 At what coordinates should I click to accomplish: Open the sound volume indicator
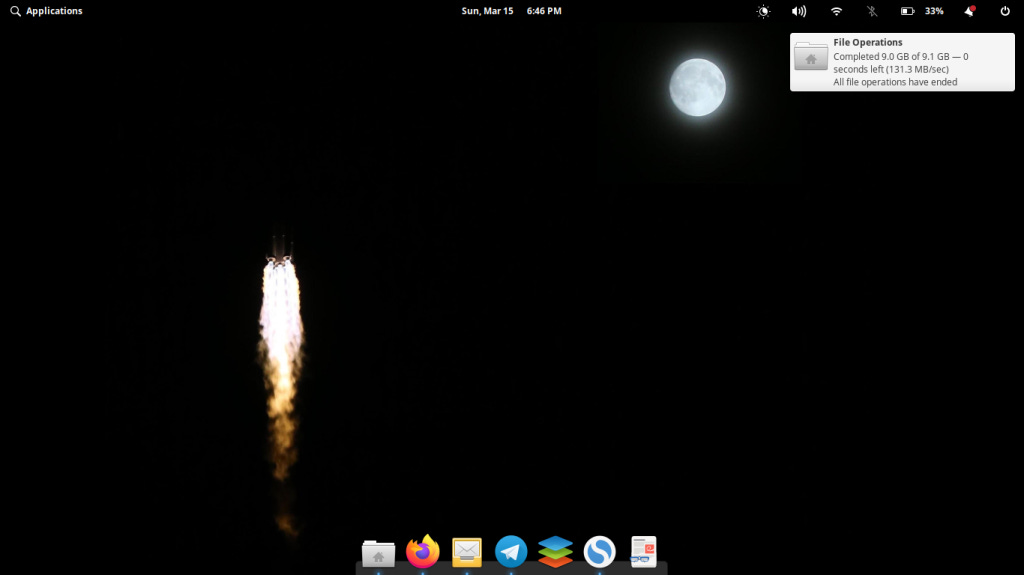coord(799,11)
